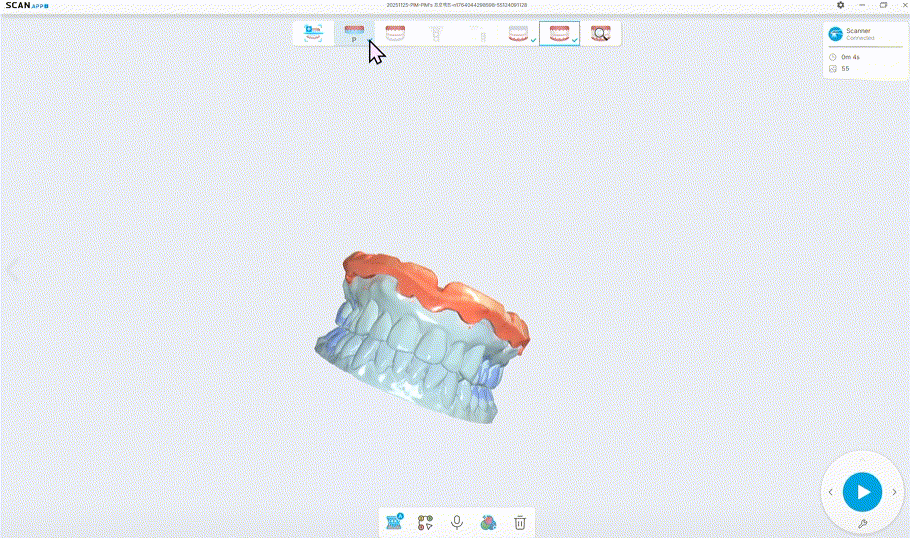Start scanning with the blue play button
Screen dimensions: 910x538
click(x=862, y=492)
